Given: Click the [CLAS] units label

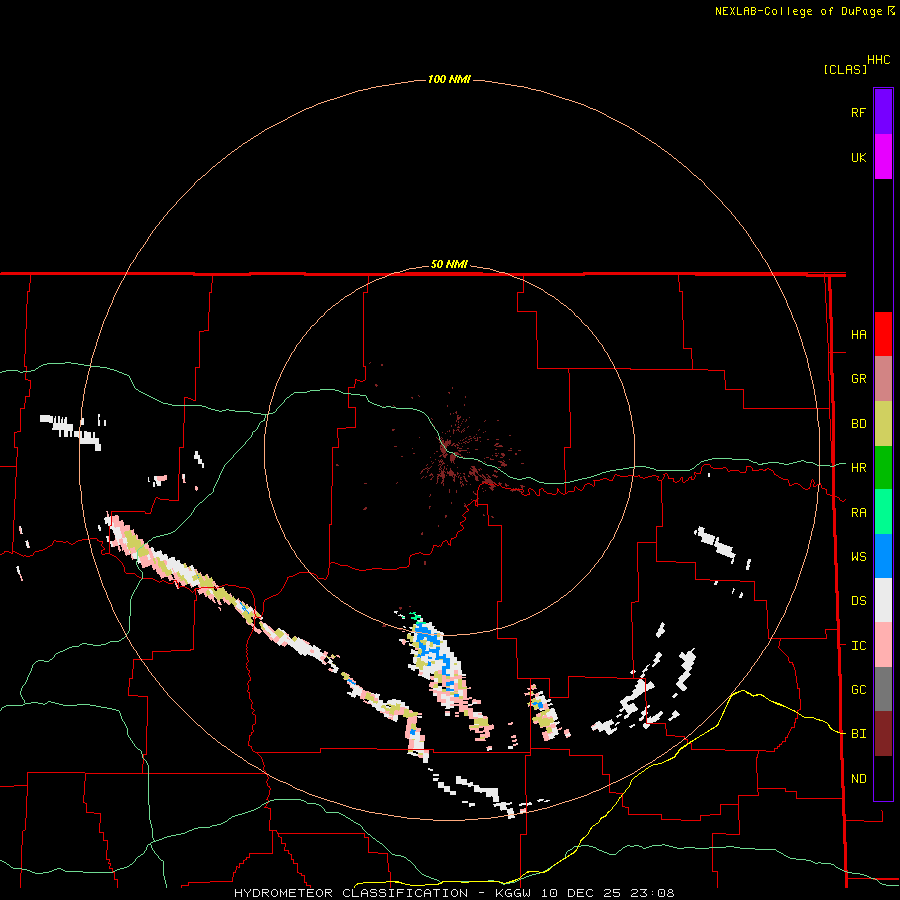Looking at the screenshot, I should click(x=845, y=69).
